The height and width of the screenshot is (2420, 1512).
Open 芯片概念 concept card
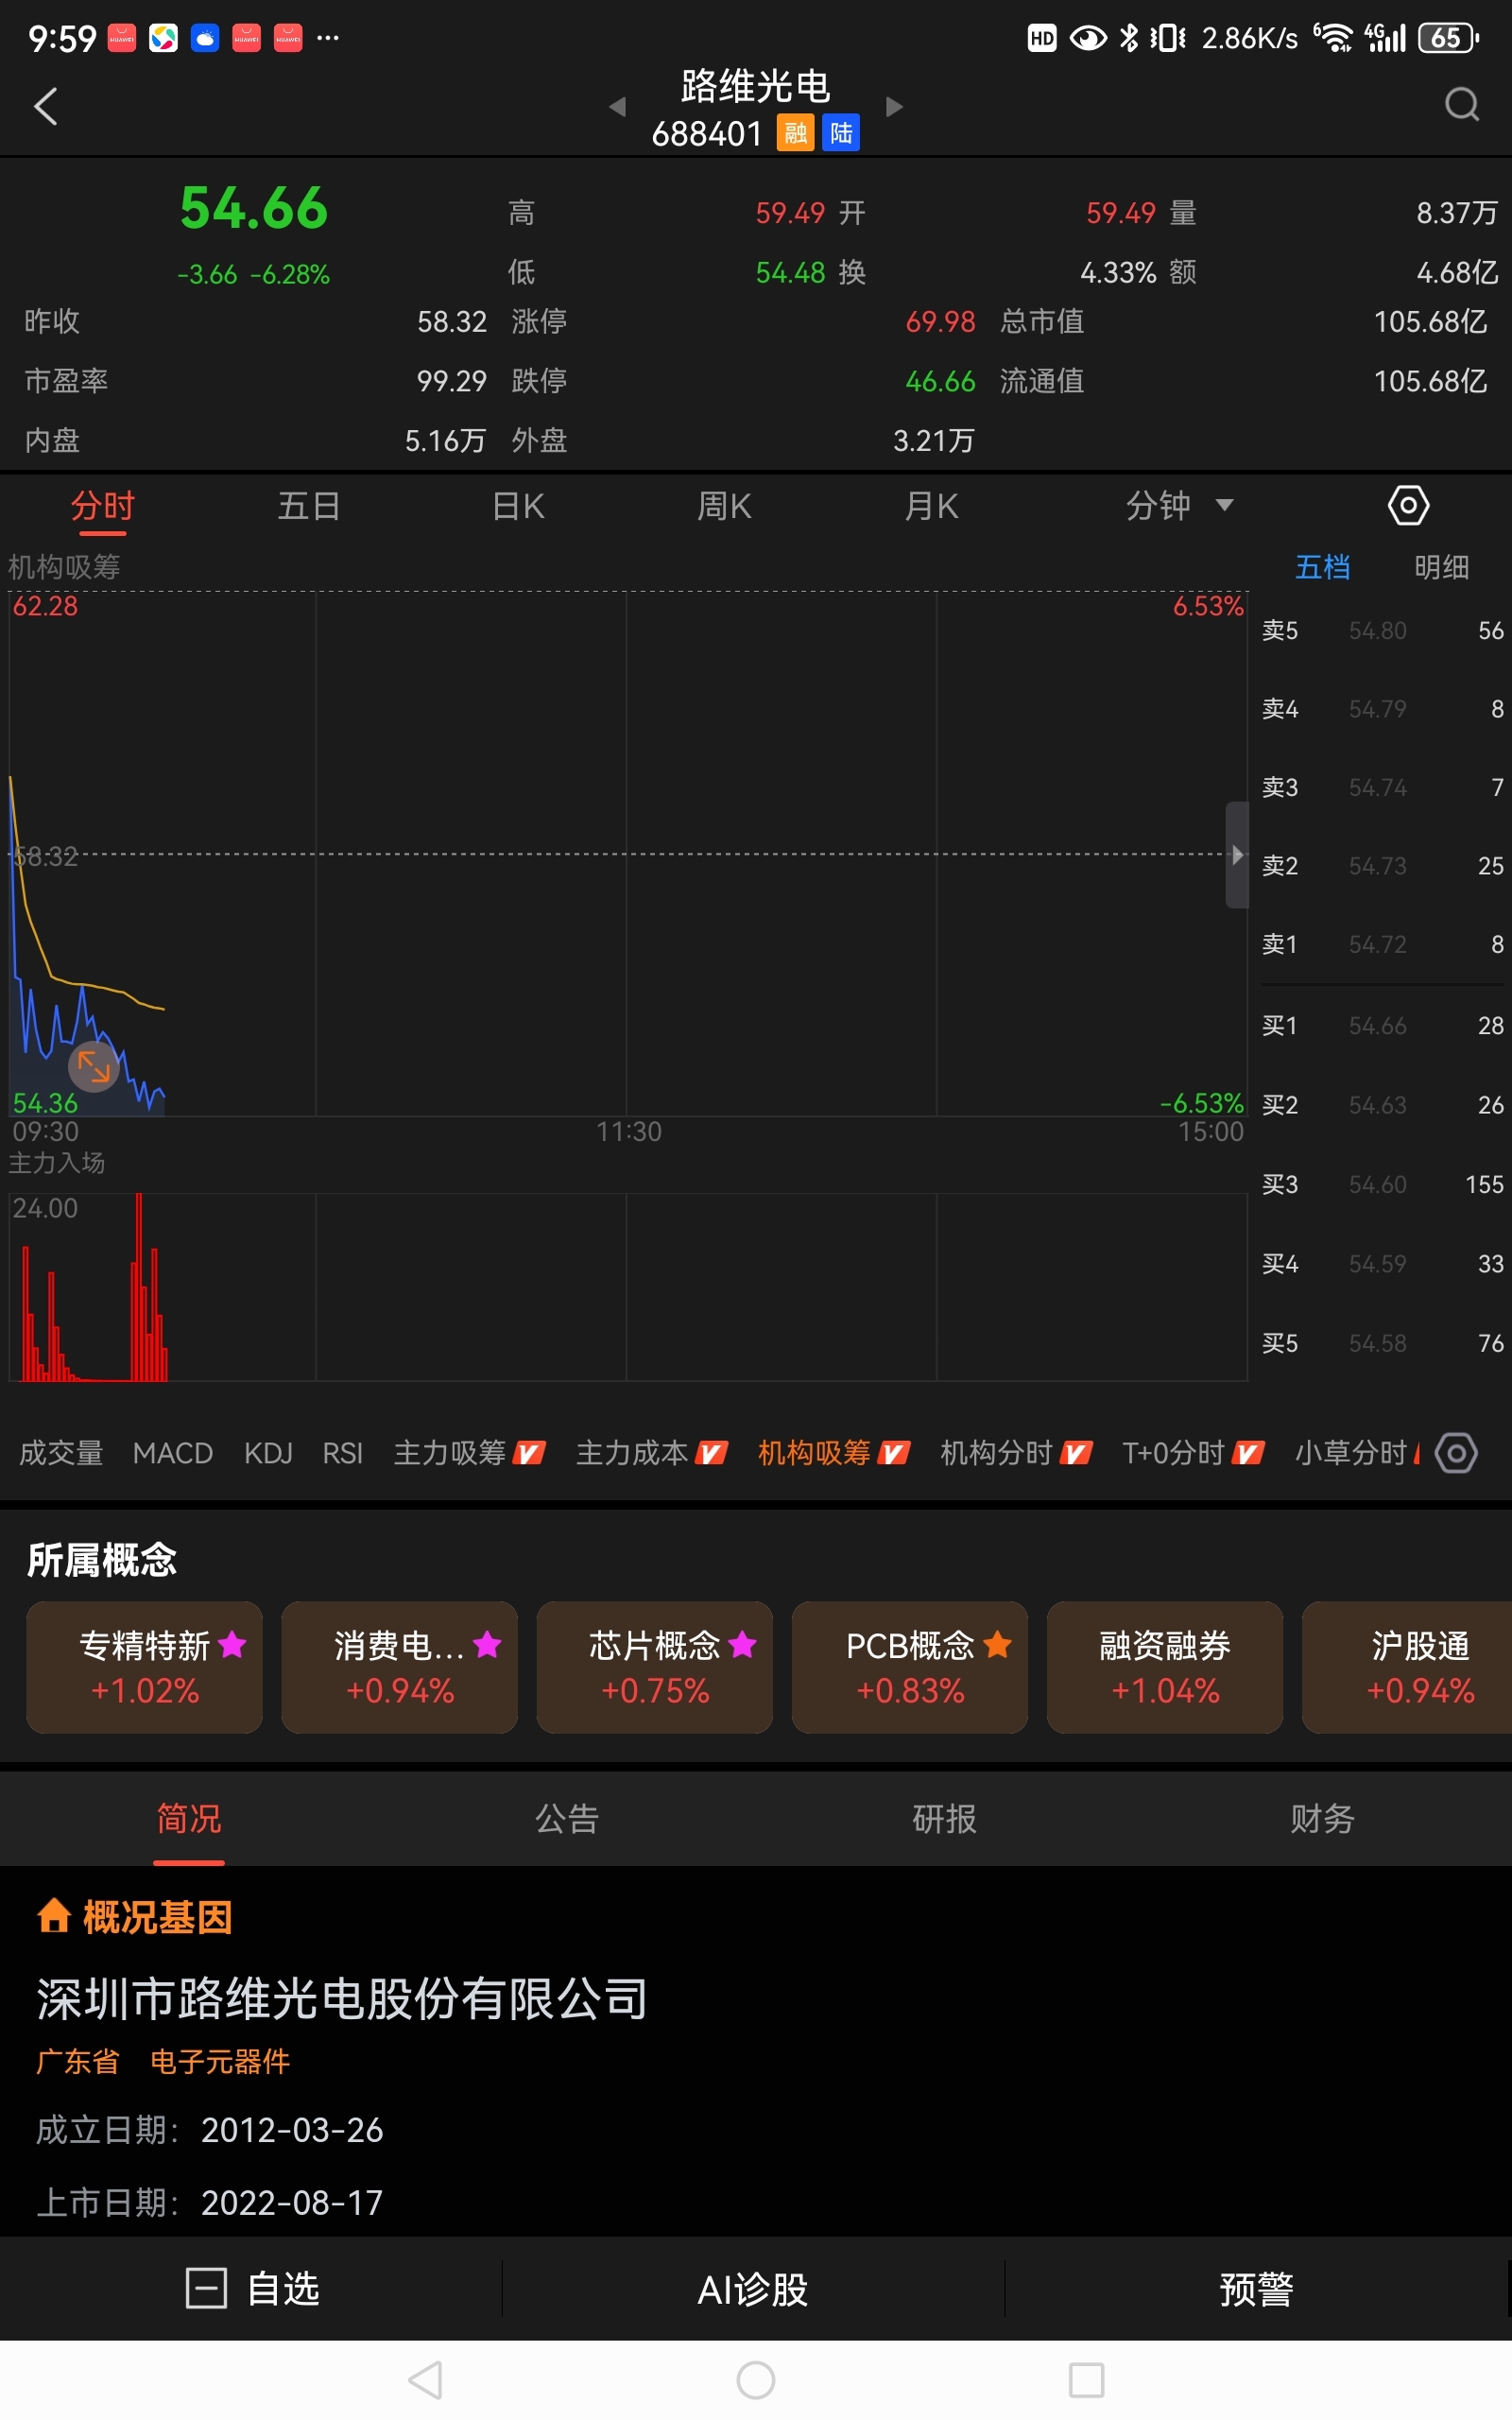[x=655, y=1667]
